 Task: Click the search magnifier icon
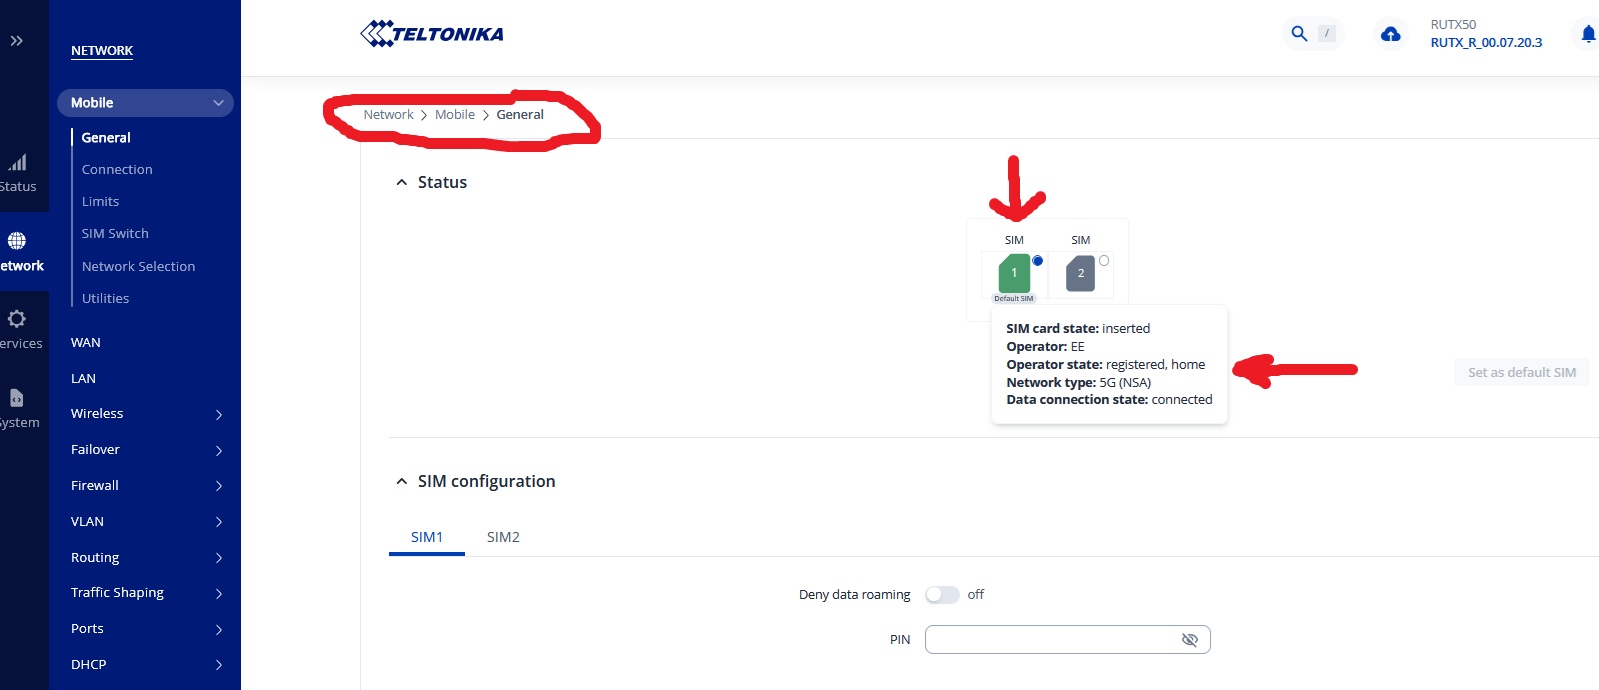click(1299, 34)
